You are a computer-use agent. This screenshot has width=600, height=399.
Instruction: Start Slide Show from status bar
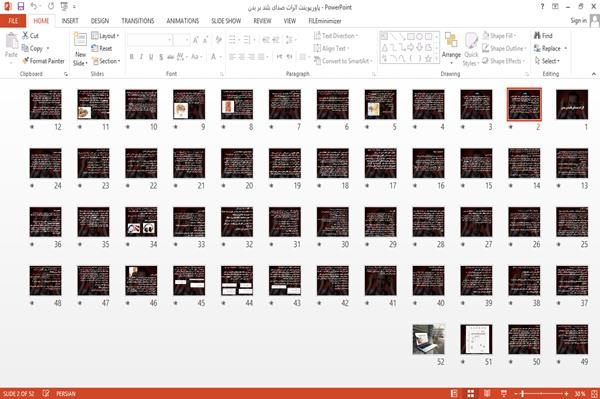pos(504,393)
